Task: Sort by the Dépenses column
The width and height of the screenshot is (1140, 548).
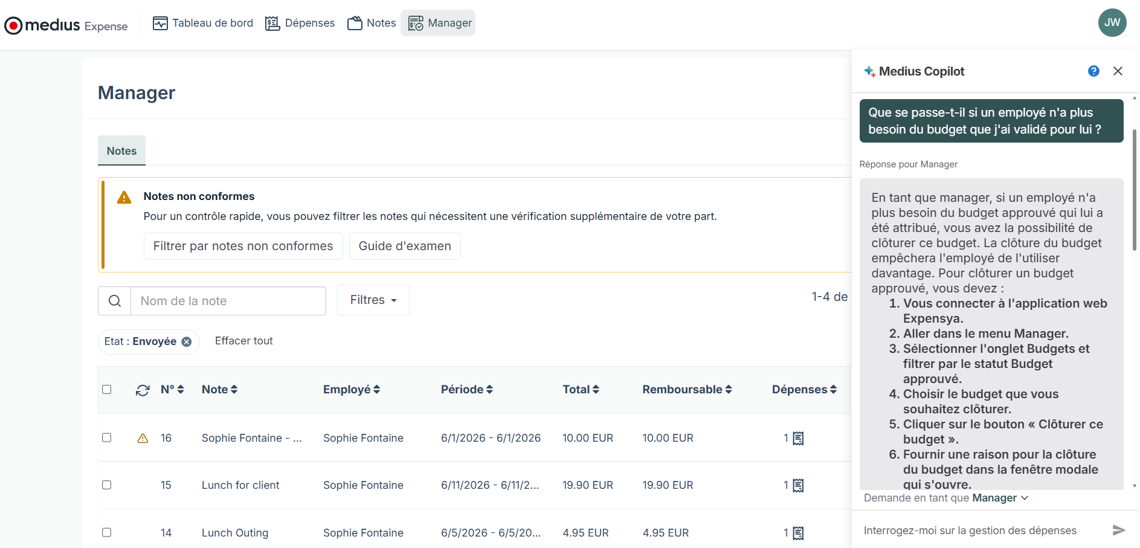Action: pos(804,390)
